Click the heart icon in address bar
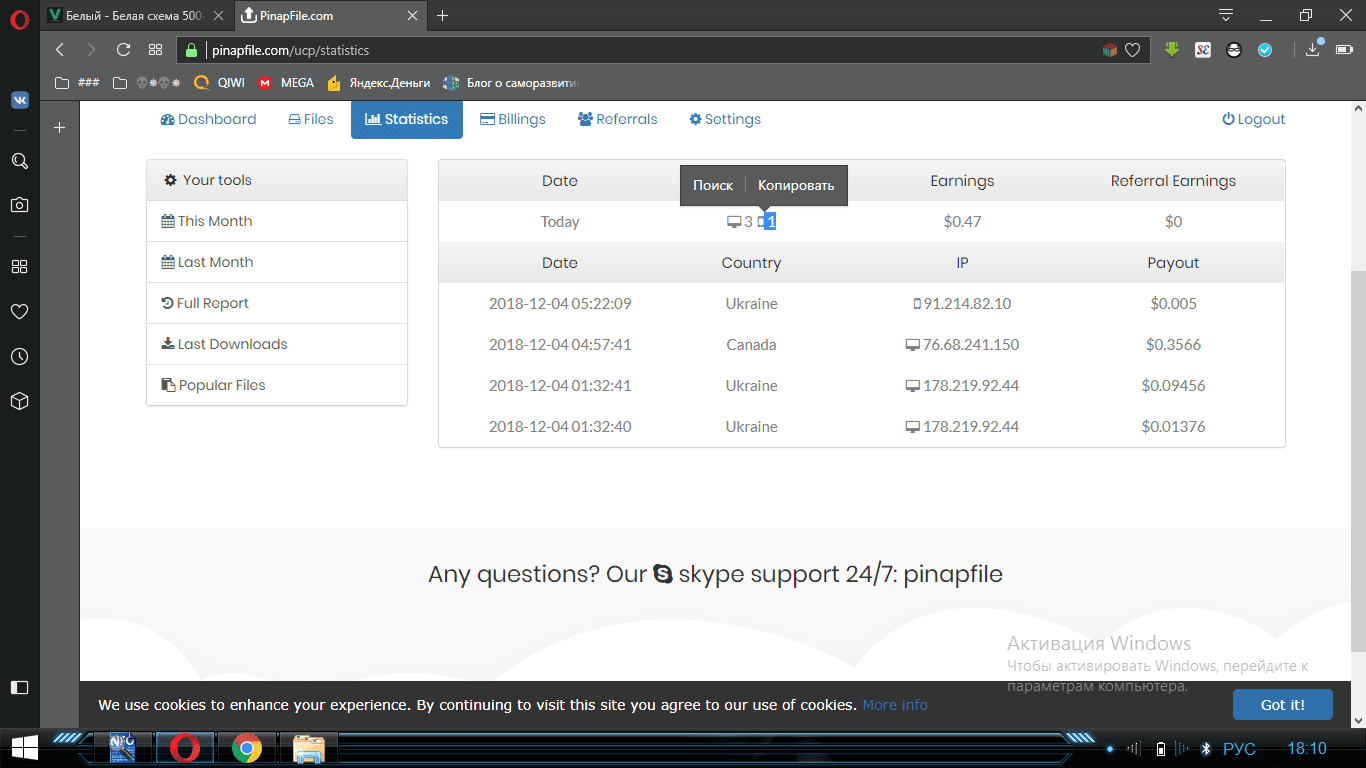Image resolution: width=1366 pixels, height=768 pixels. tap(1132, 50)
